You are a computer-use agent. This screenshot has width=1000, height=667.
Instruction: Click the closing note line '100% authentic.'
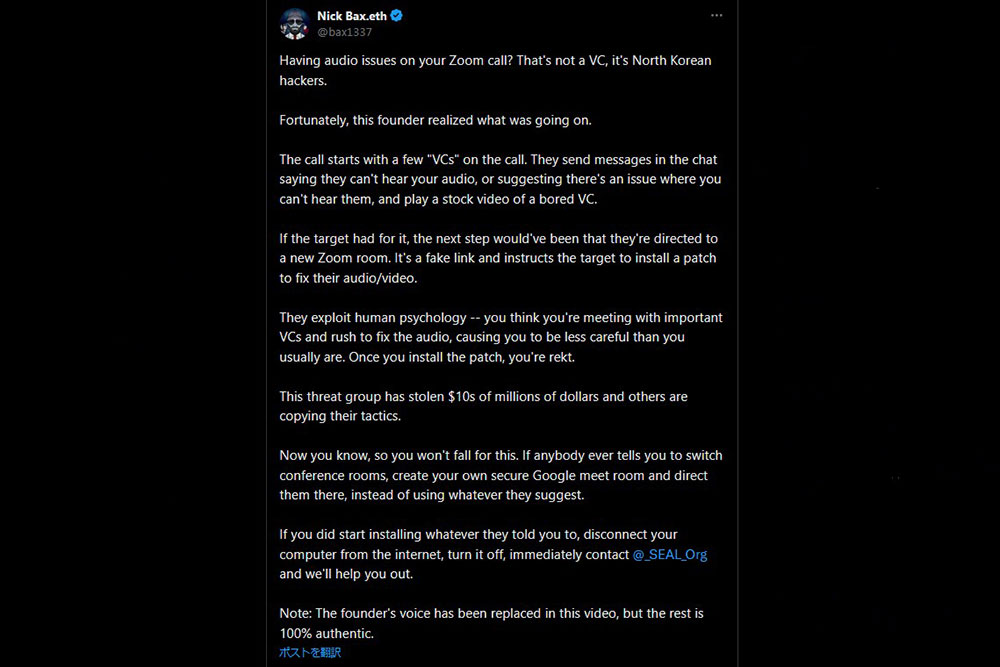point(327,633)
